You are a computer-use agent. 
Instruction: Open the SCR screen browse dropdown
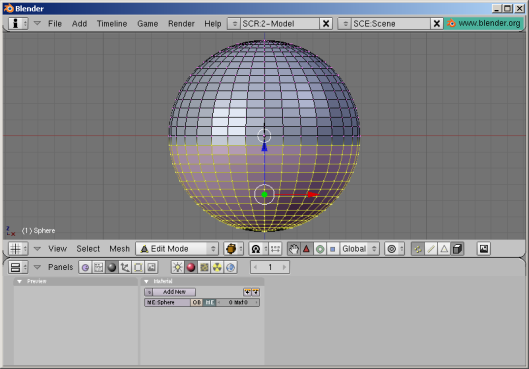point(234,24)
